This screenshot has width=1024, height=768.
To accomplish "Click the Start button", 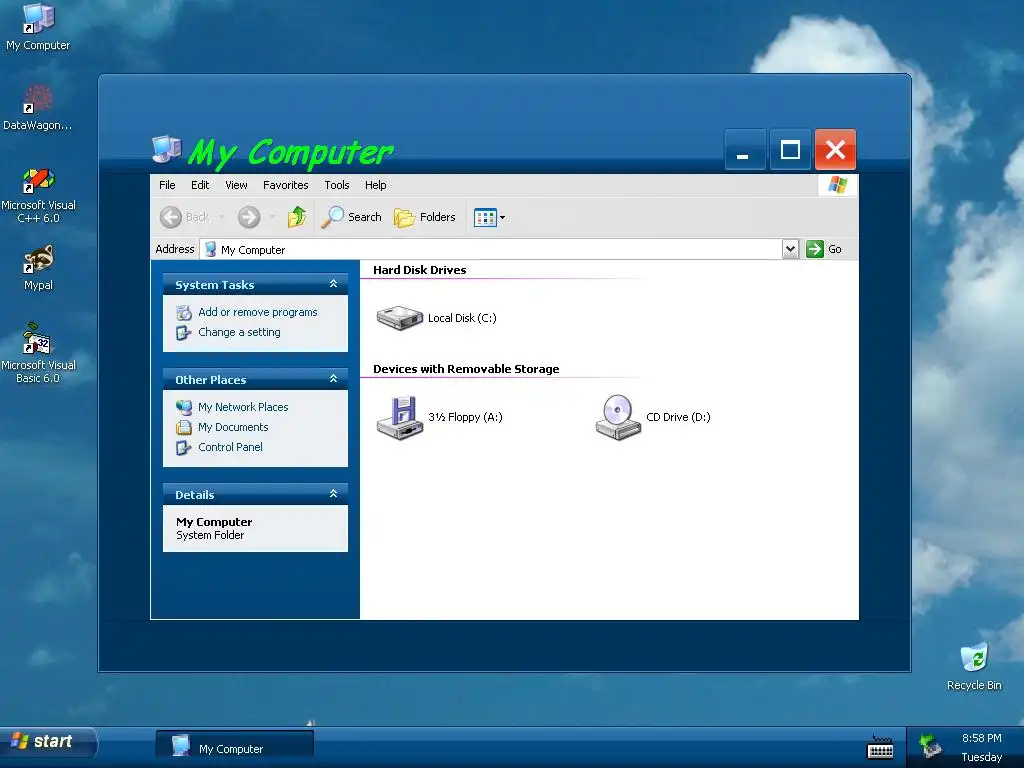I will coord(48,741).
